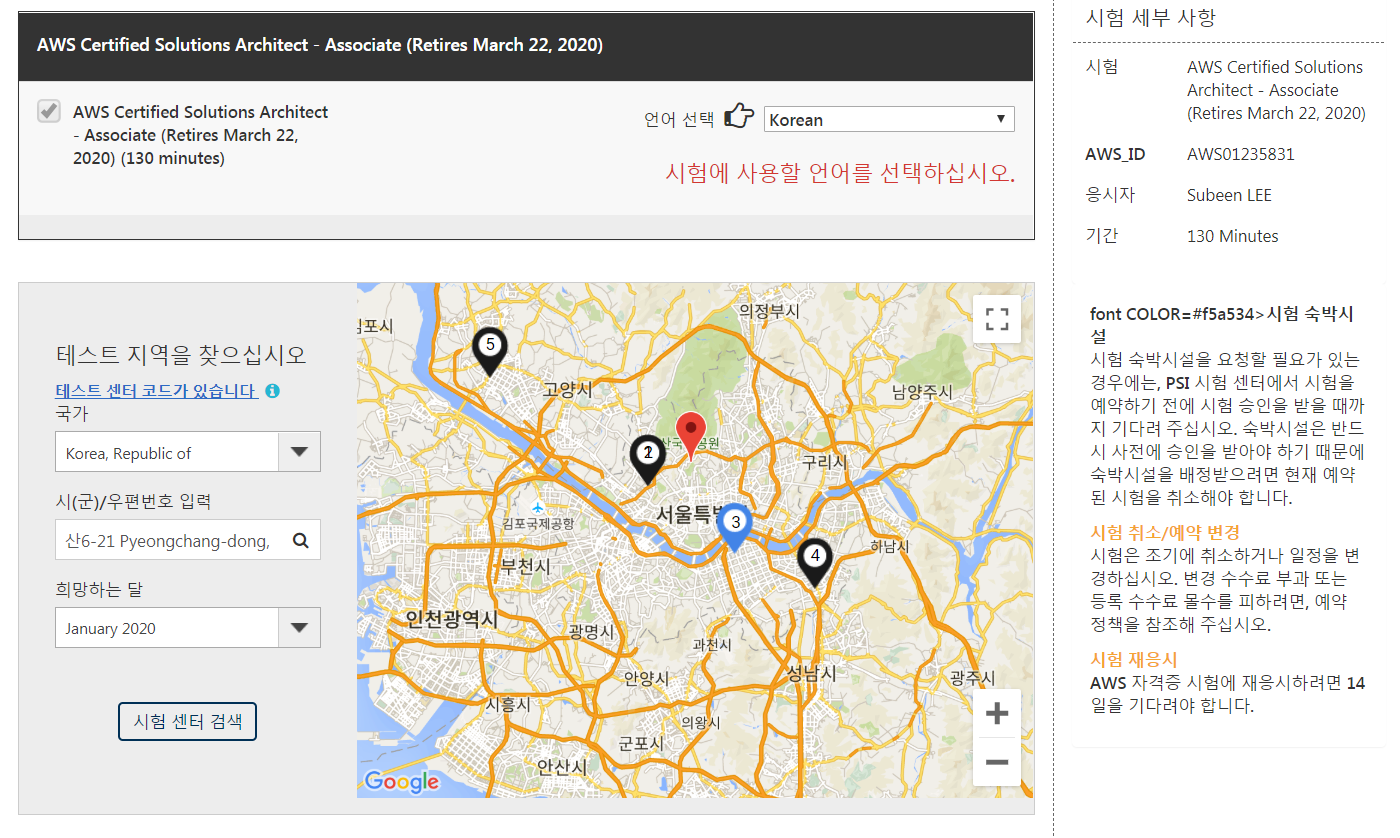Screen dimensions: 1400x838
Task: Click the info icon beside test center code
Action: 273,391
